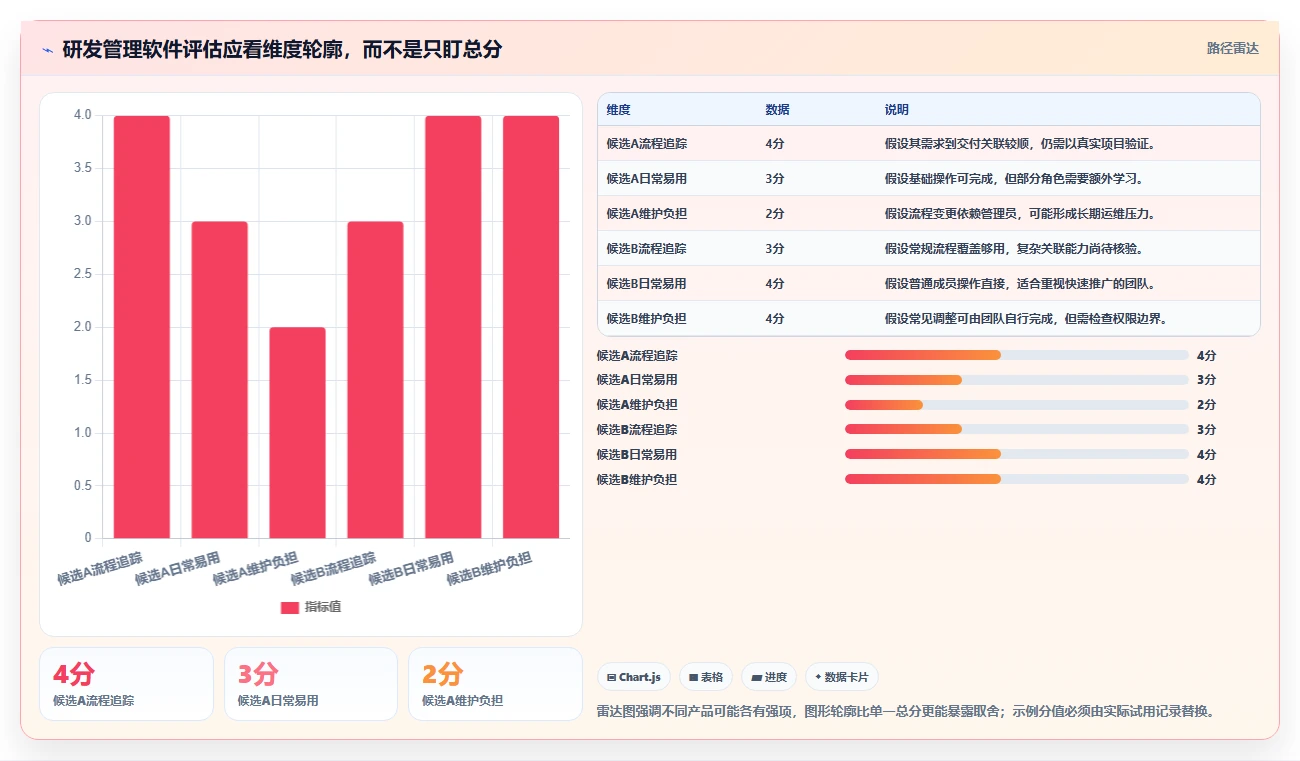Select the 候选A维护负担 table row name
The height and width of the screenshot is (761, 1300).
(646, 214)
